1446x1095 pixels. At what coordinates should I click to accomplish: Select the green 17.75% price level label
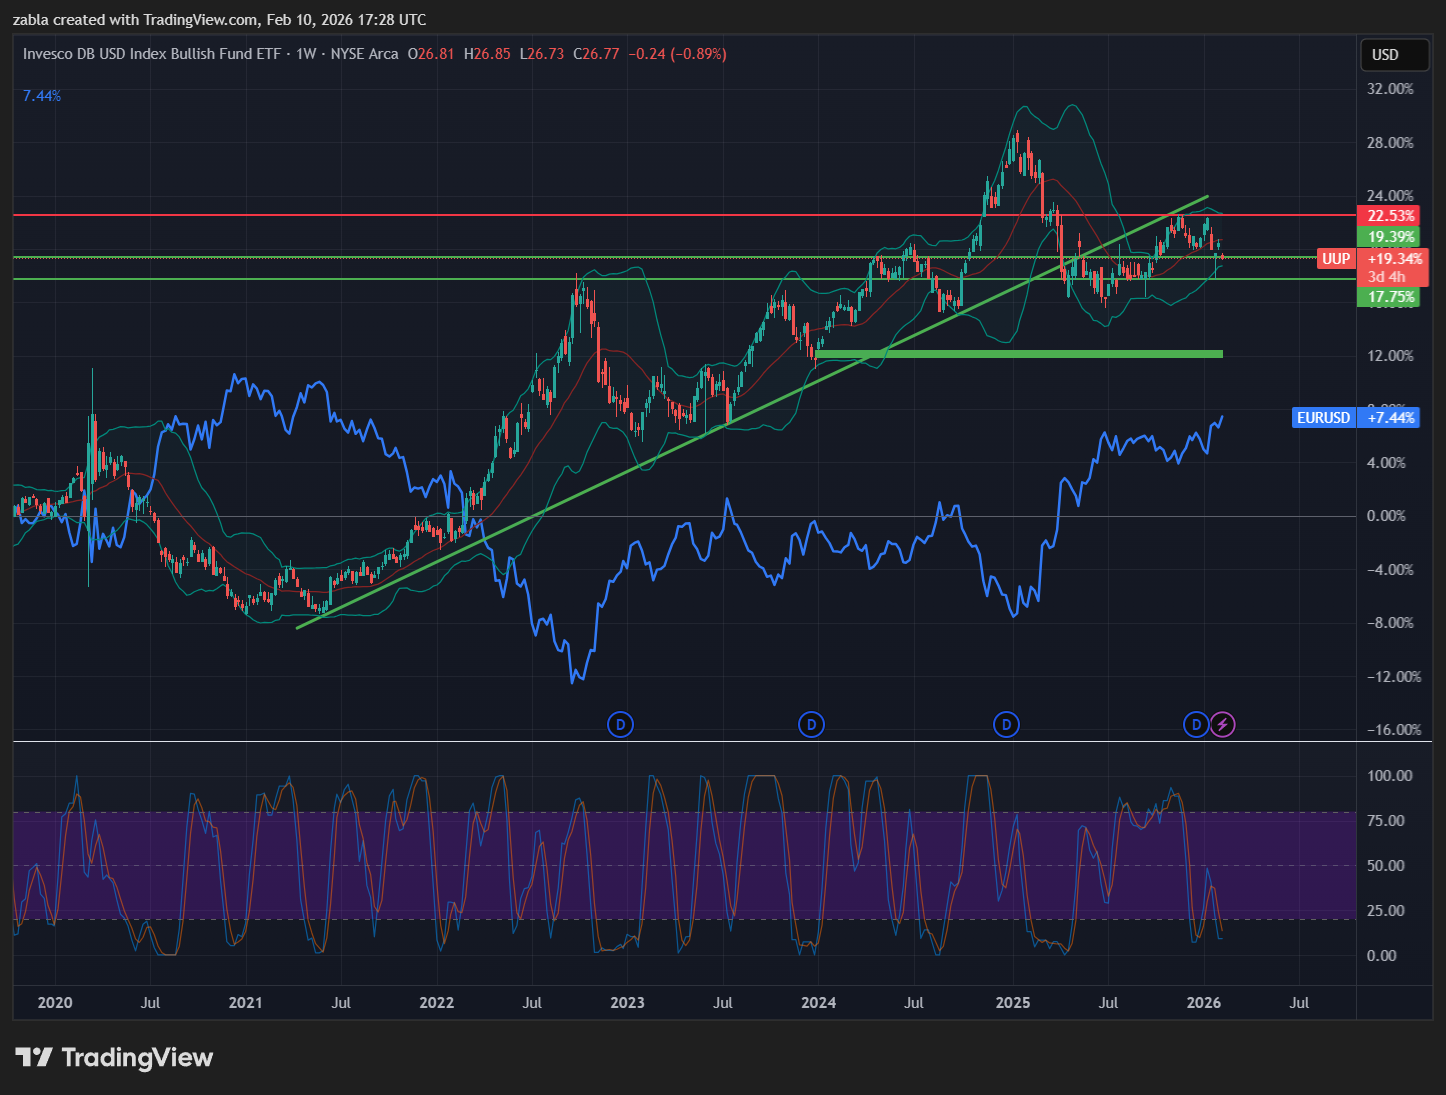click(1391, 297)
